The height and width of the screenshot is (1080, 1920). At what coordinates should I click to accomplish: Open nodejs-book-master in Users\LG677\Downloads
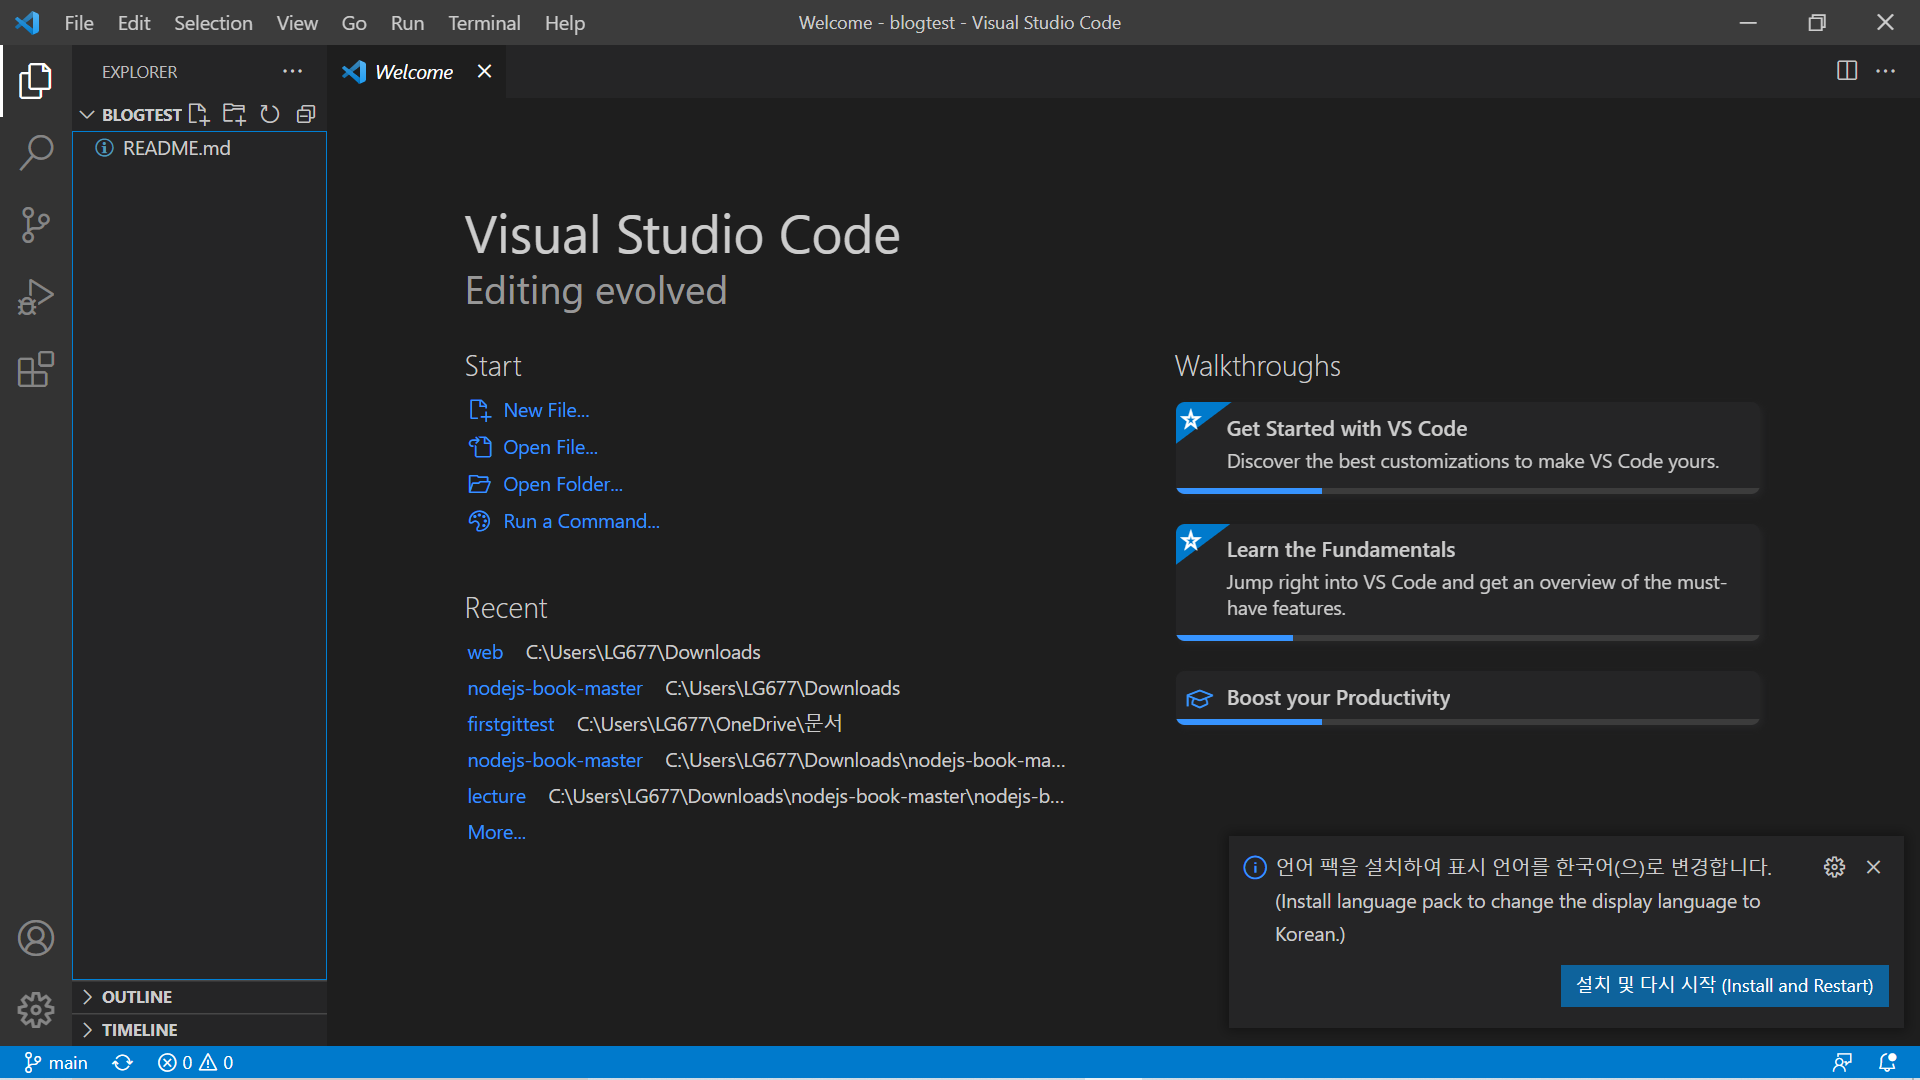click(554, 688)
